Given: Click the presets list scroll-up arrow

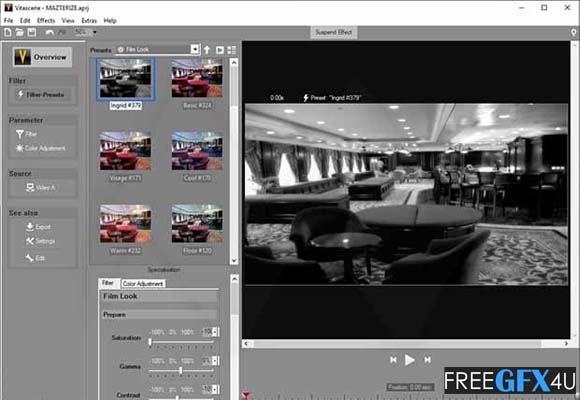Looking at the screenshot, I should [234, 62].
